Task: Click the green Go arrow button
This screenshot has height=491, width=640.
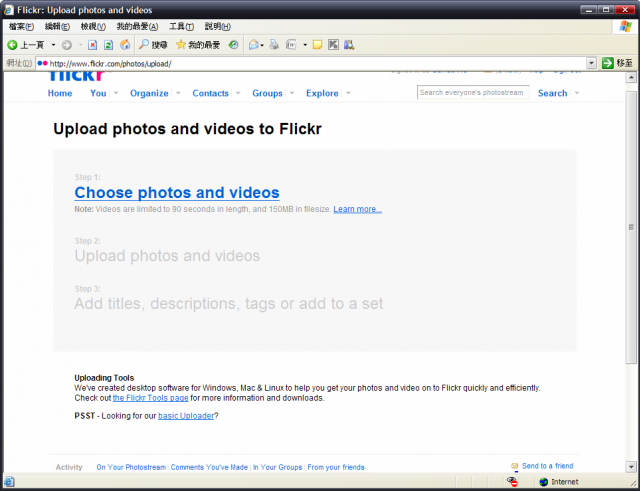Action: click(608, 63)
